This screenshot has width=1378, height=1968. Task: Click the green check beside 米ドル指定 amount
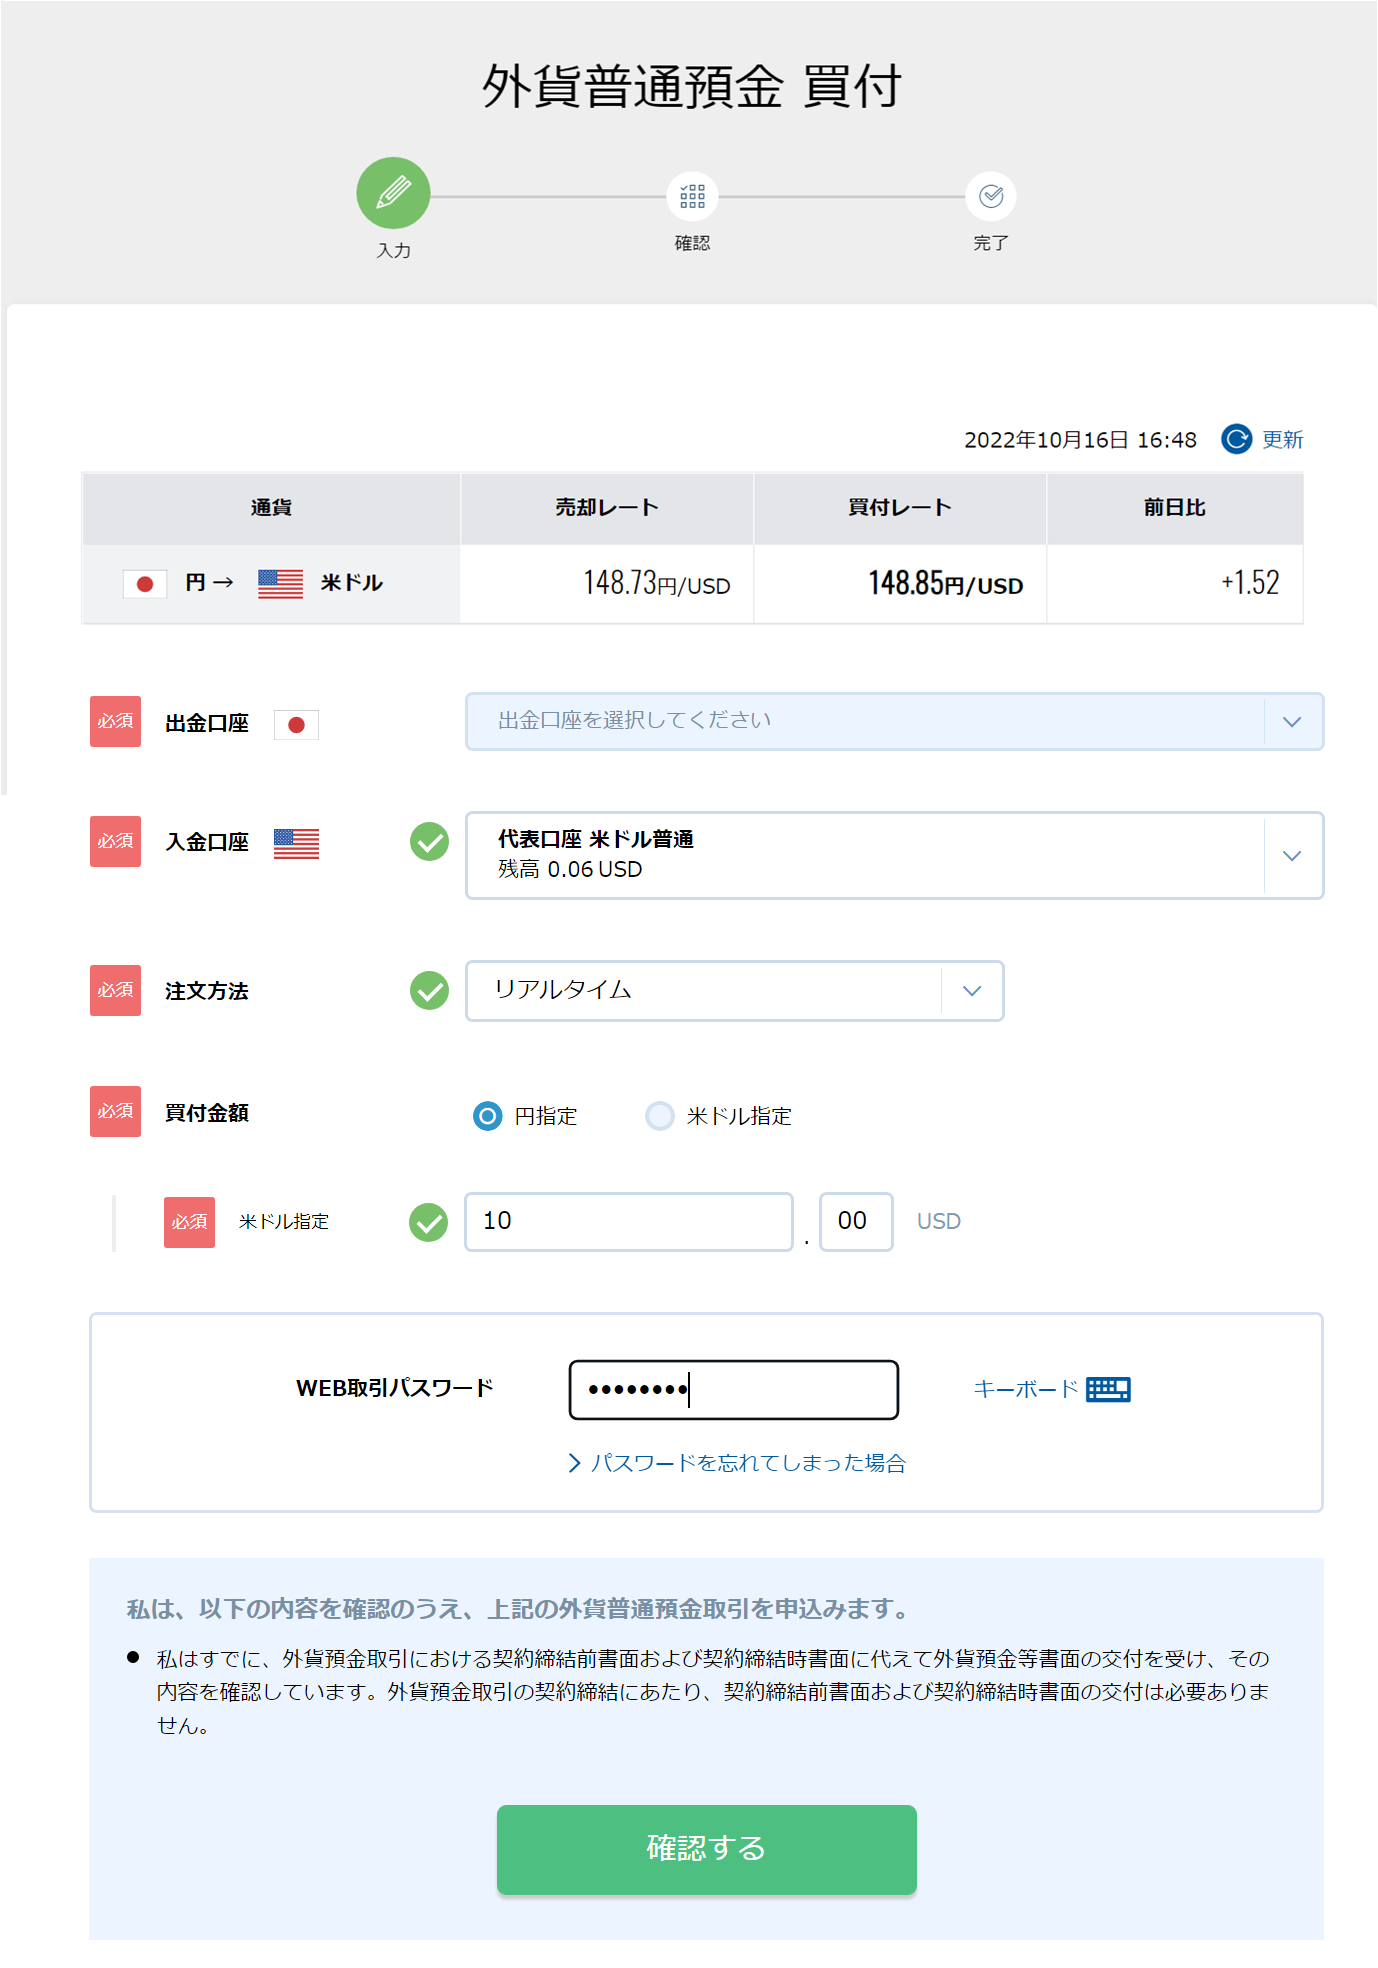429,1221
